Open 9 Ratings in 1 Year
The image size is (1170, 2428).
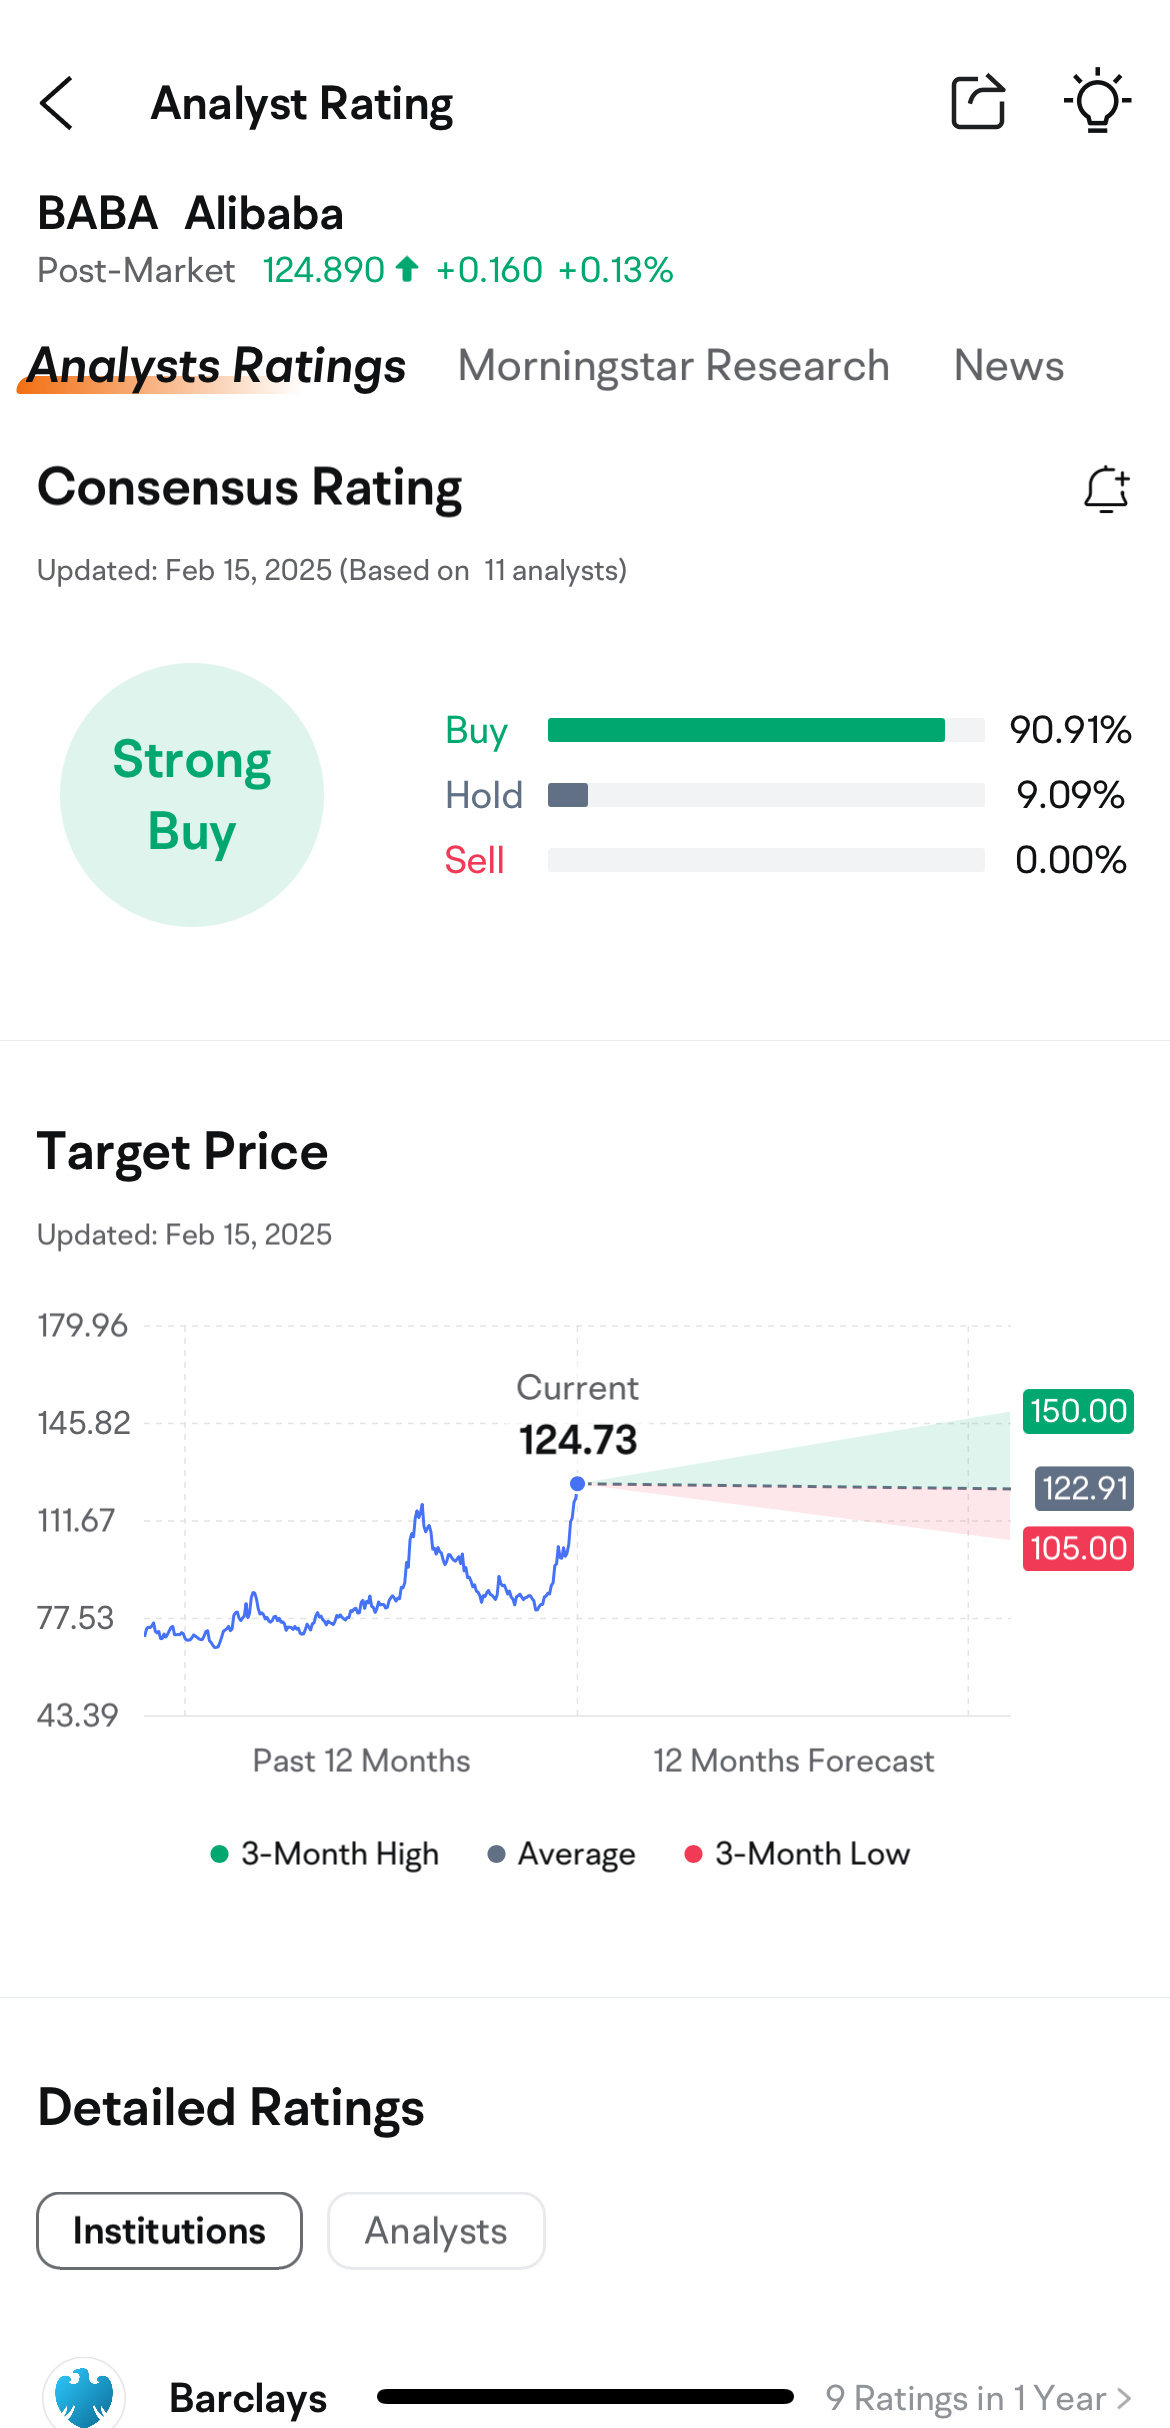point(966,2398)
